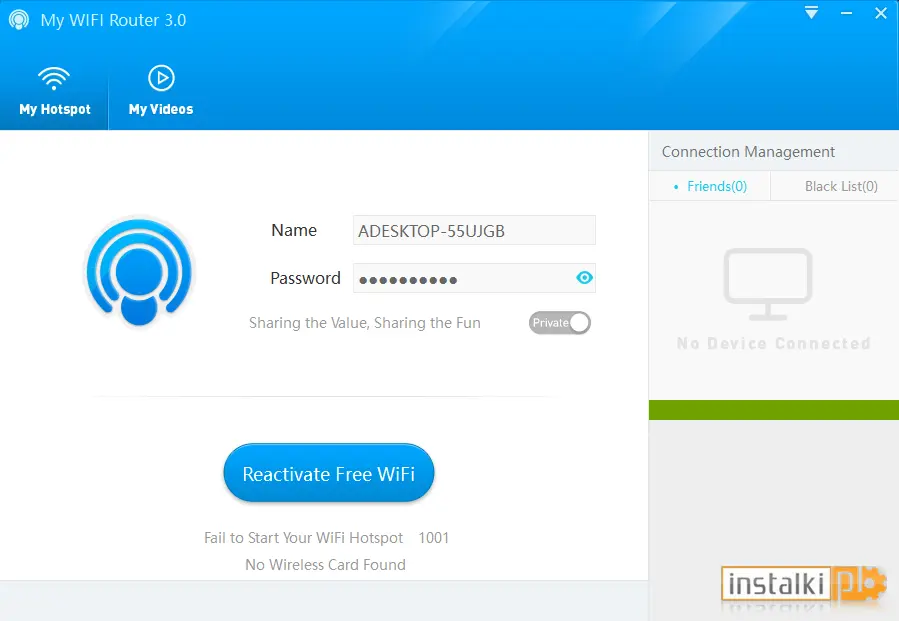Close the My WIFI Router window

coord(881,13)
